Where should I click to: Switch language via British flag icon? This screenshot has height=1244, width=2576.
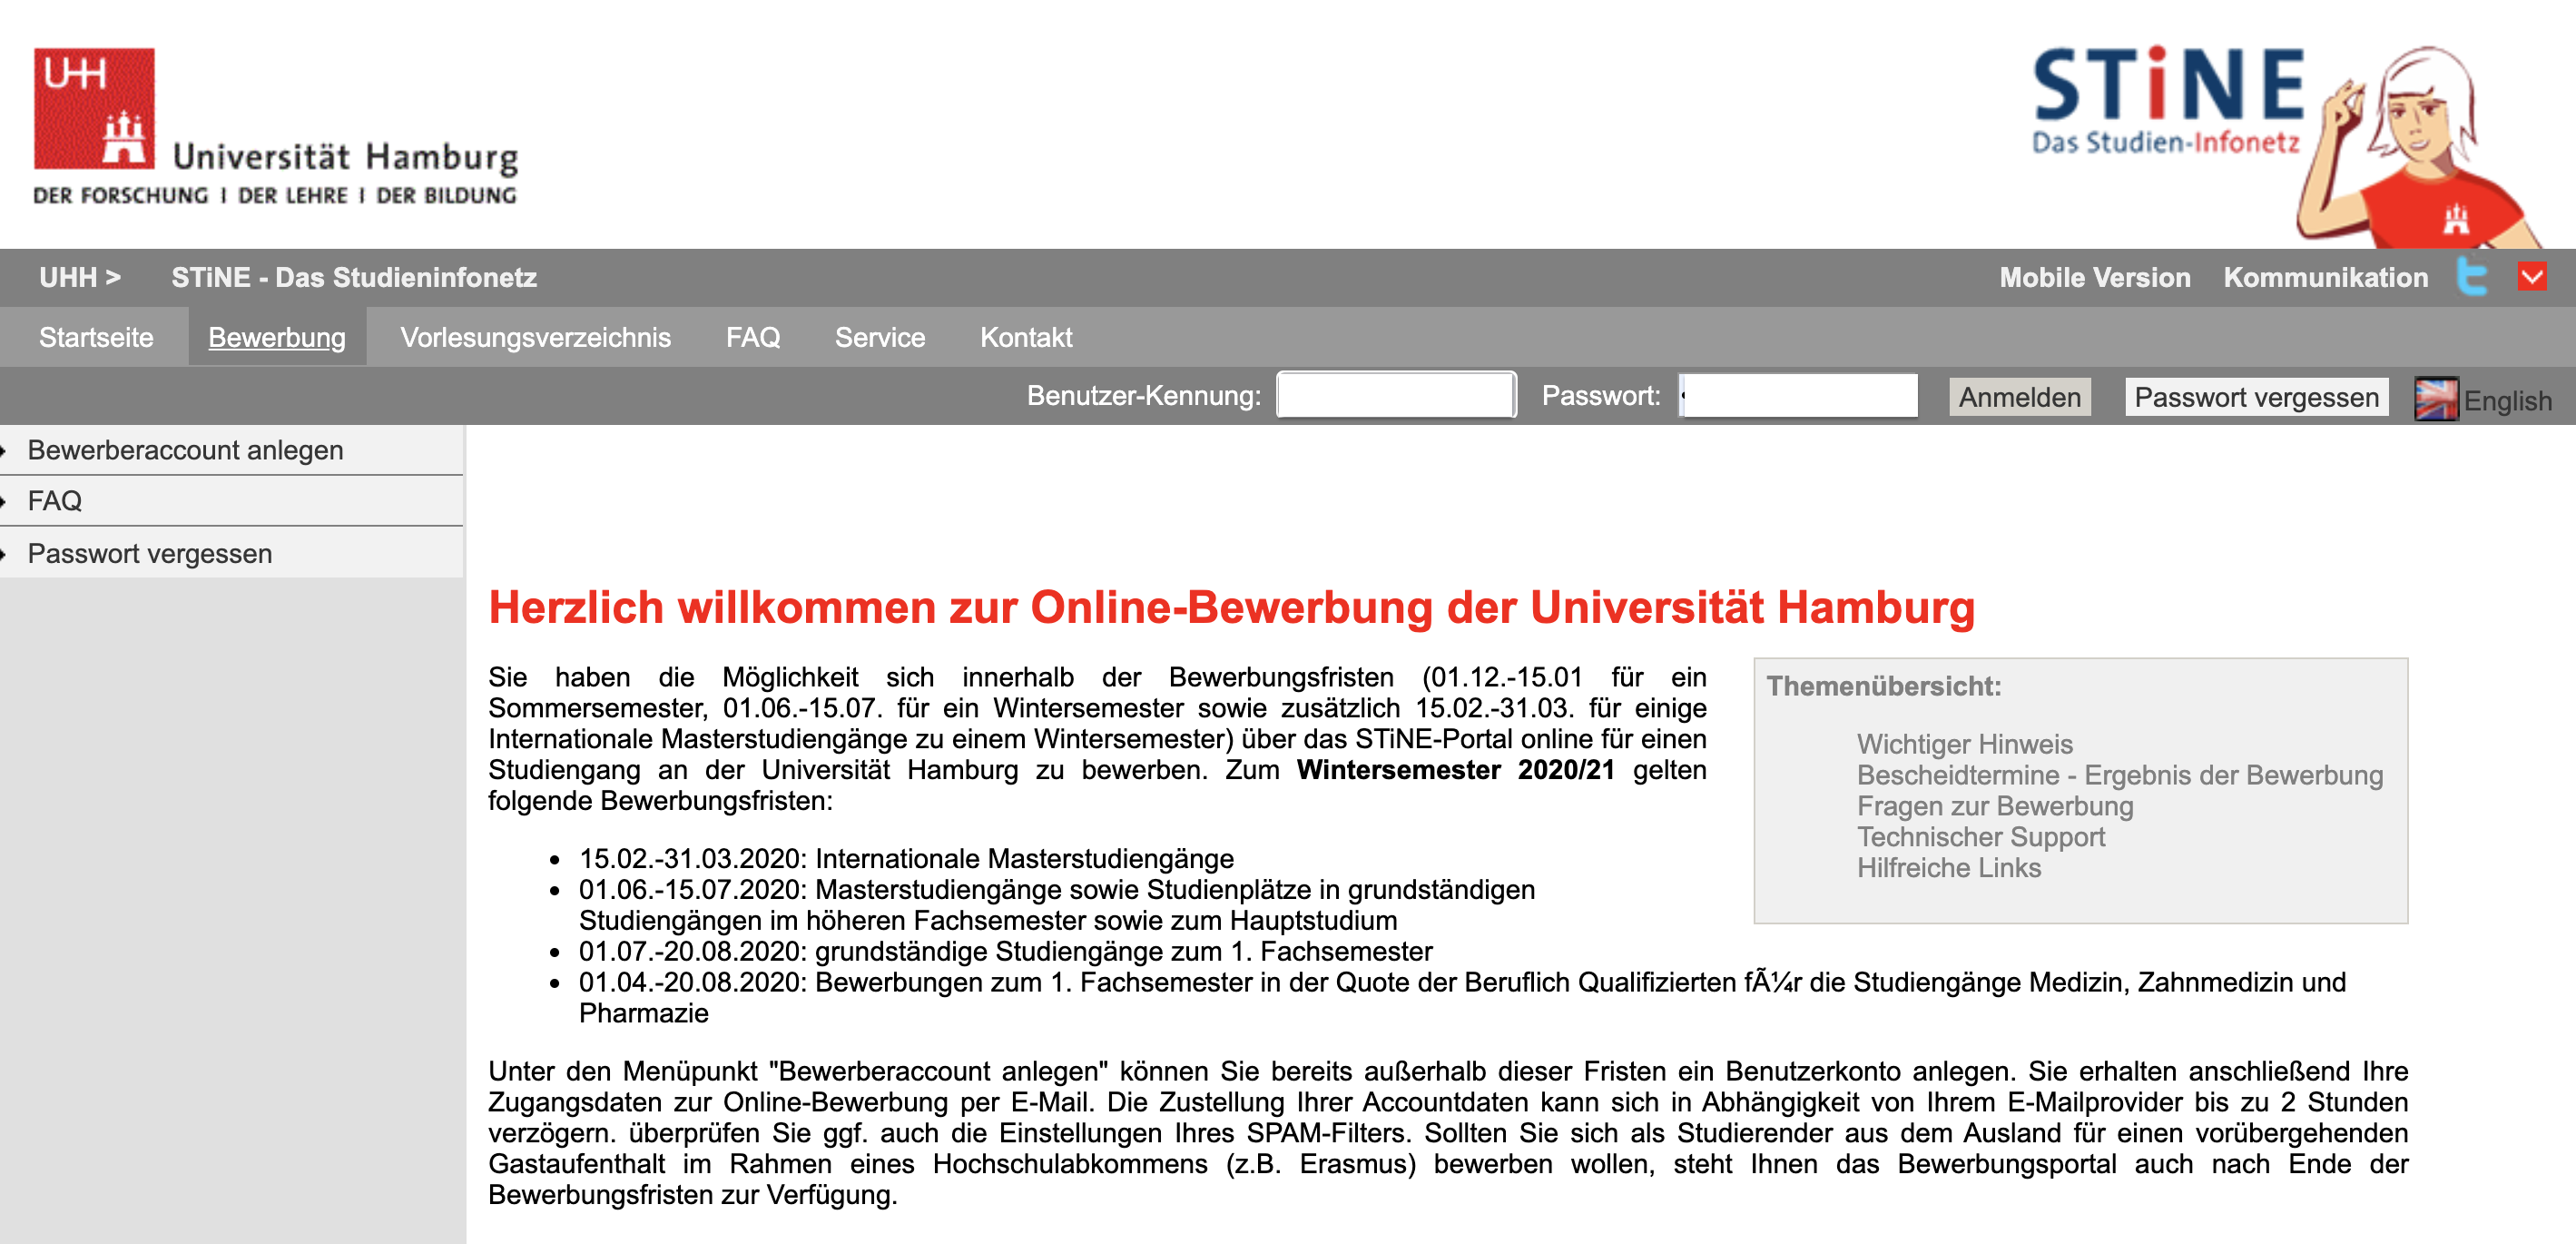coord(2436,399)
